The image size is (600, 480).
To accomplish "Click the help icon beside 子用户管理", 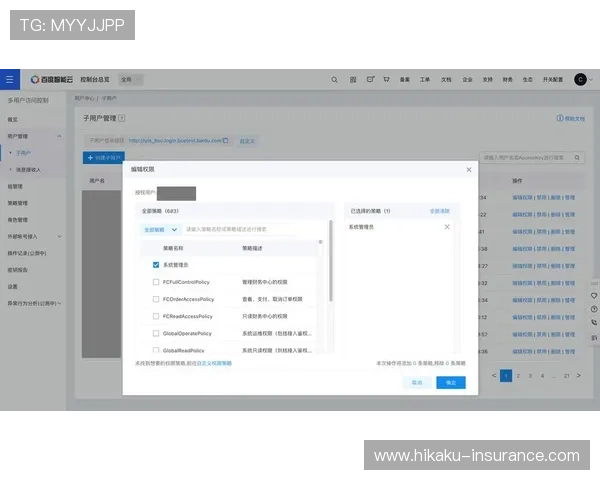I will 122,118.
